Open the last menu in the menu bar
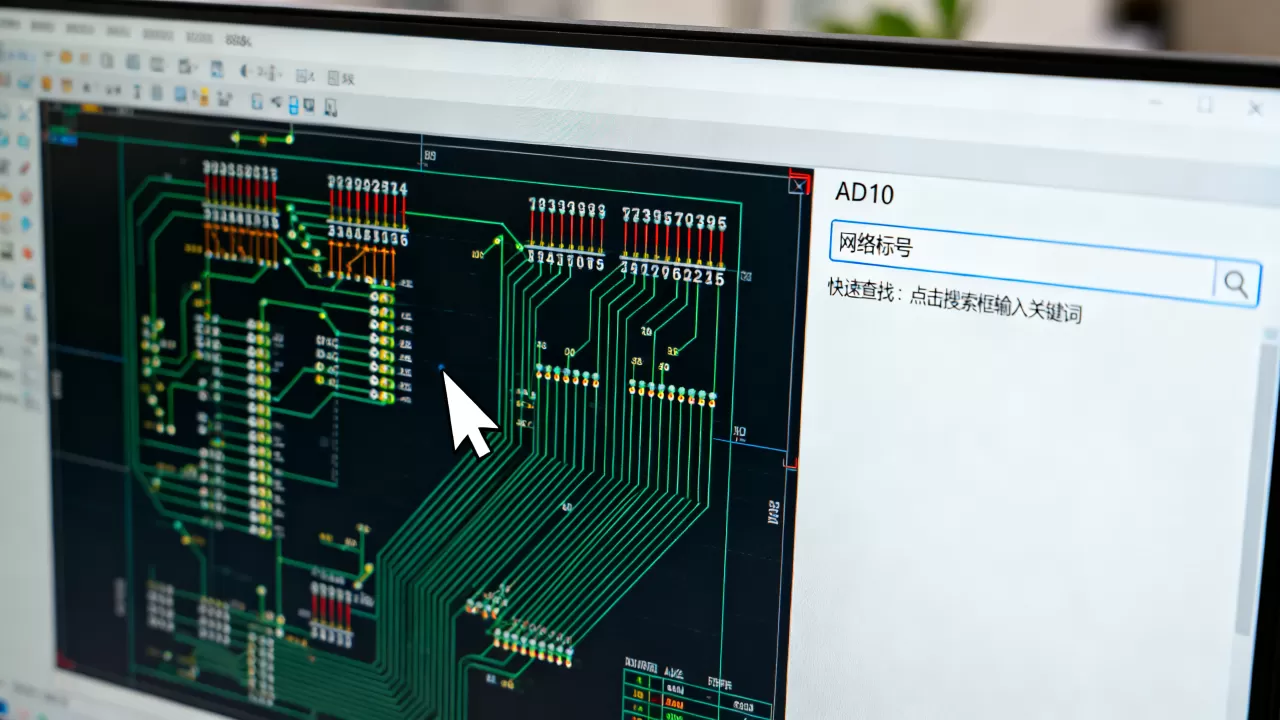 238,41
